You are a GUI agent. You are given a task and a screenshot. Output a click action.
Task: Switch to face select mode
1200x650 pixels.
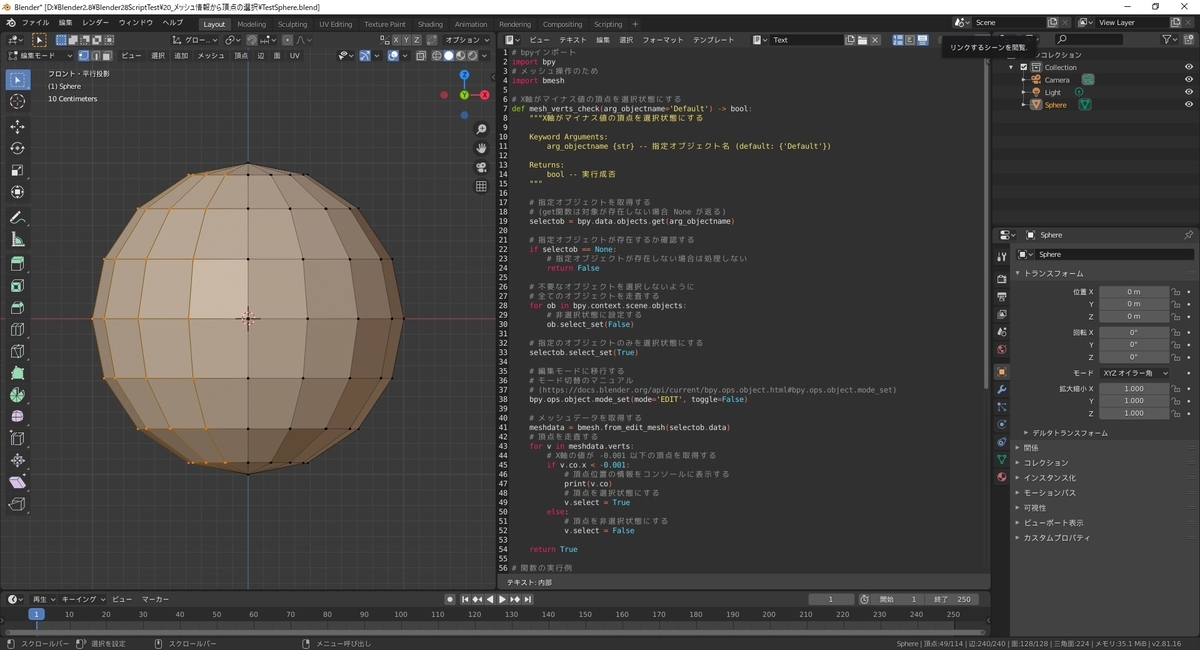[108, 56]
